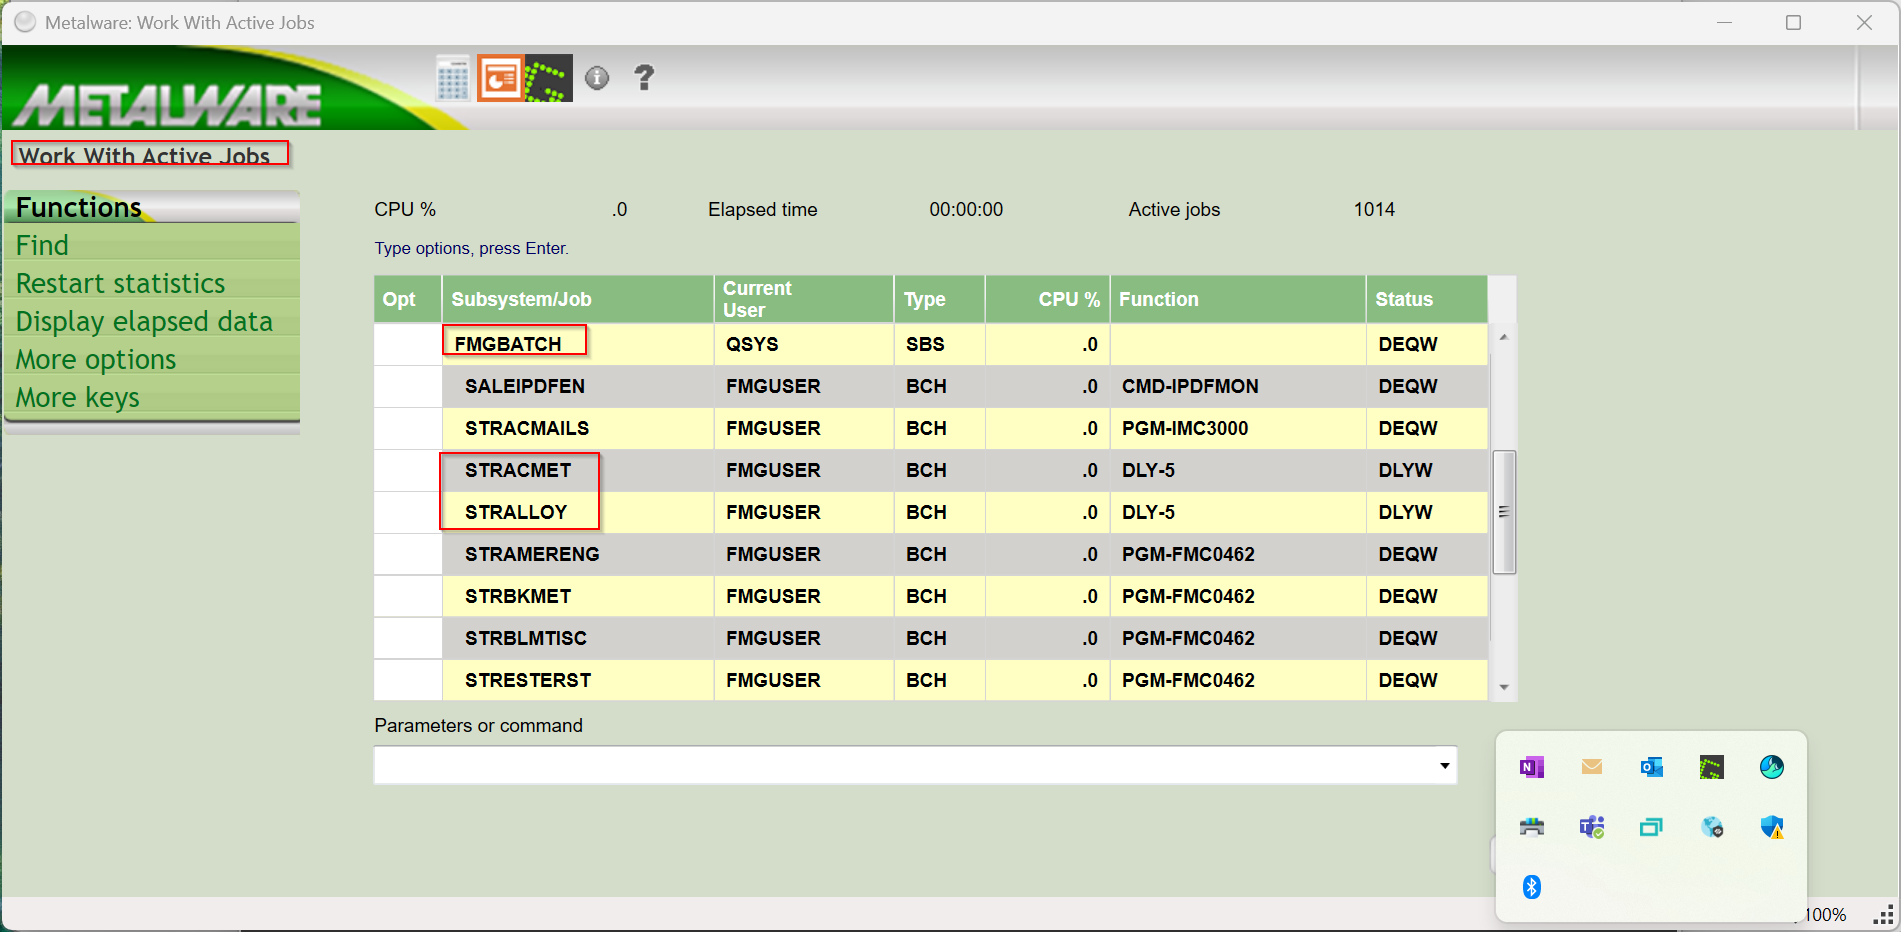1901x932 pixels.
Task: Click the Active jobs value 1014
Action: [x=1374, y=209]
